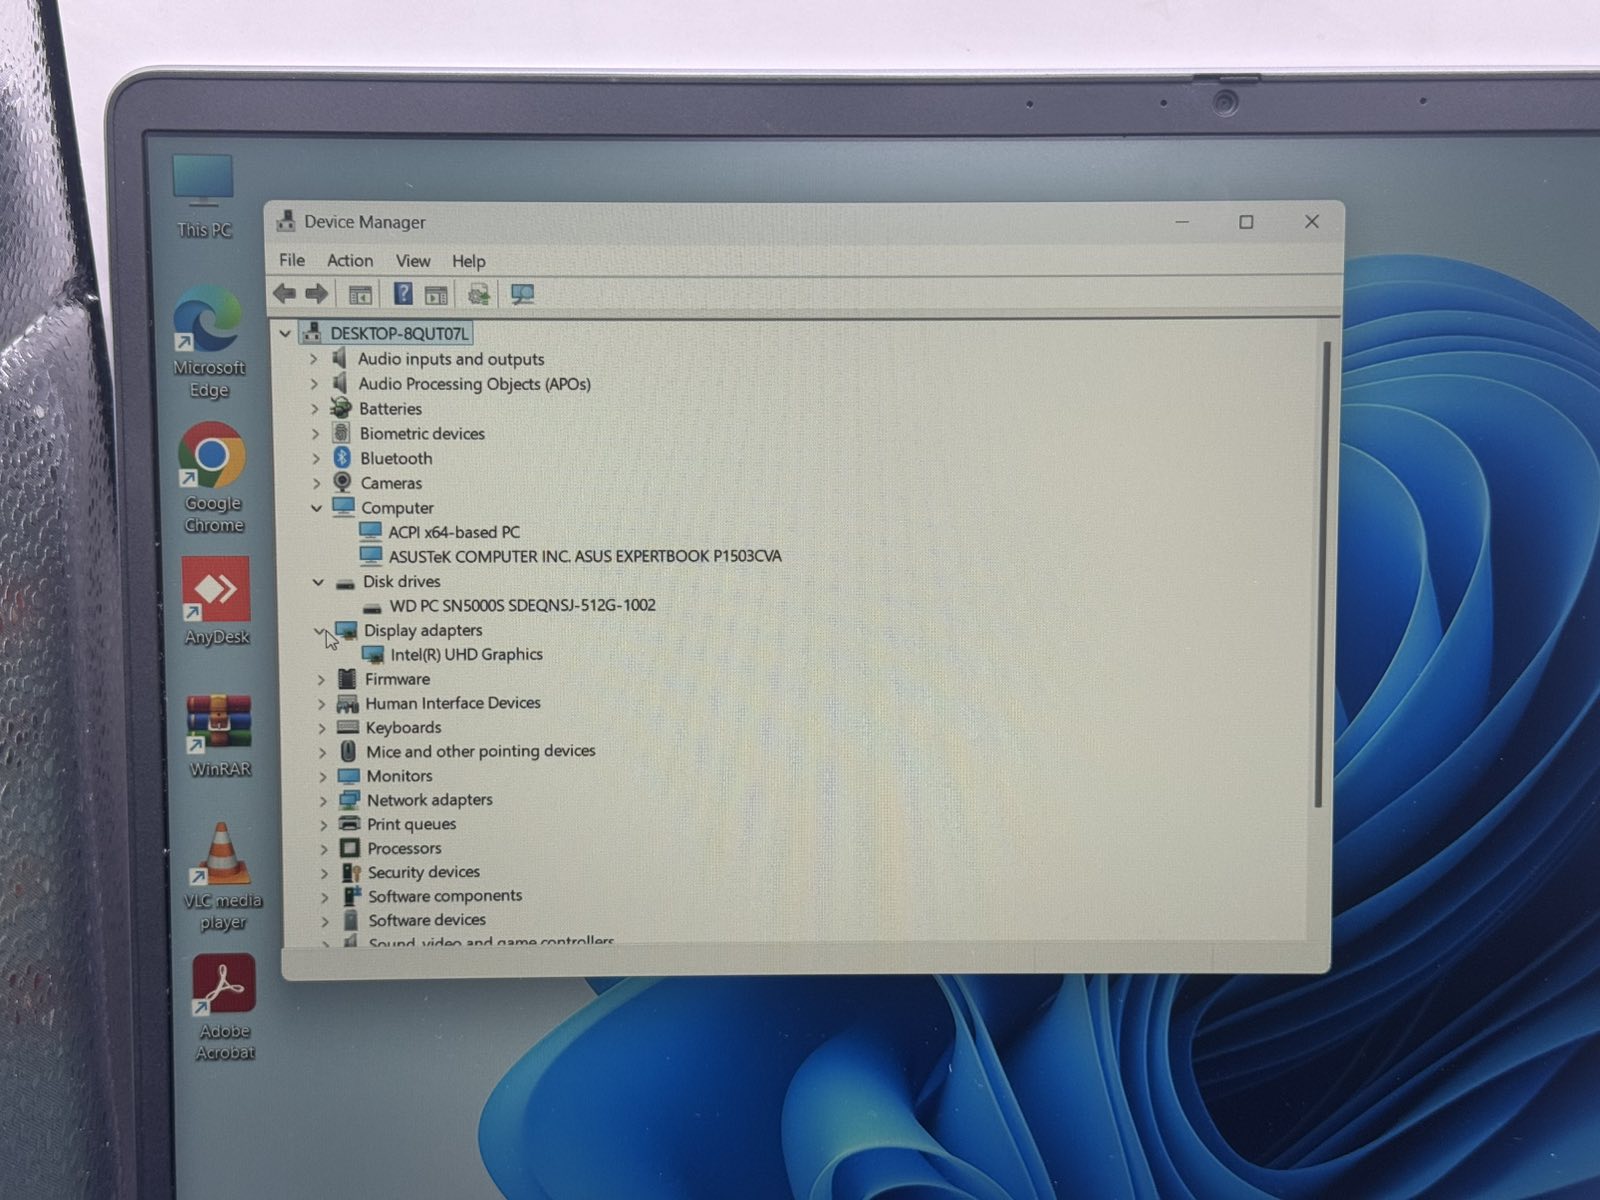
Task: Expand the Network adapters node
Action: pos(323,801)
